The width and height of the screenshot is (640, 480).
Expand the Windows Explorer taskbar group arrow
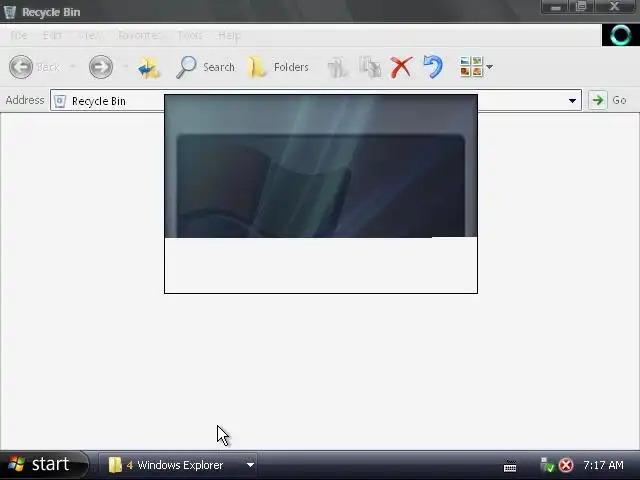click(x=250, y=465)
